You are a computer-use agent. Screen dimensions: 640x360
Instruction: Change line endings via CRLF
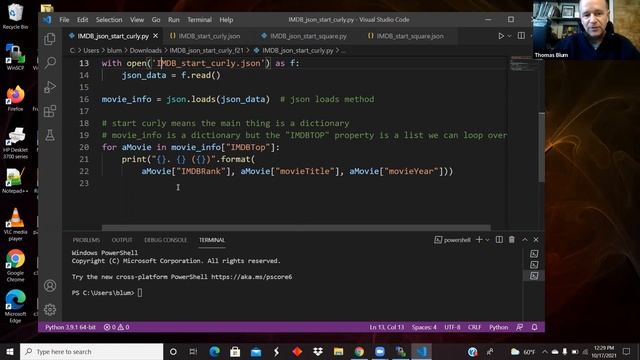pos(474,327)
